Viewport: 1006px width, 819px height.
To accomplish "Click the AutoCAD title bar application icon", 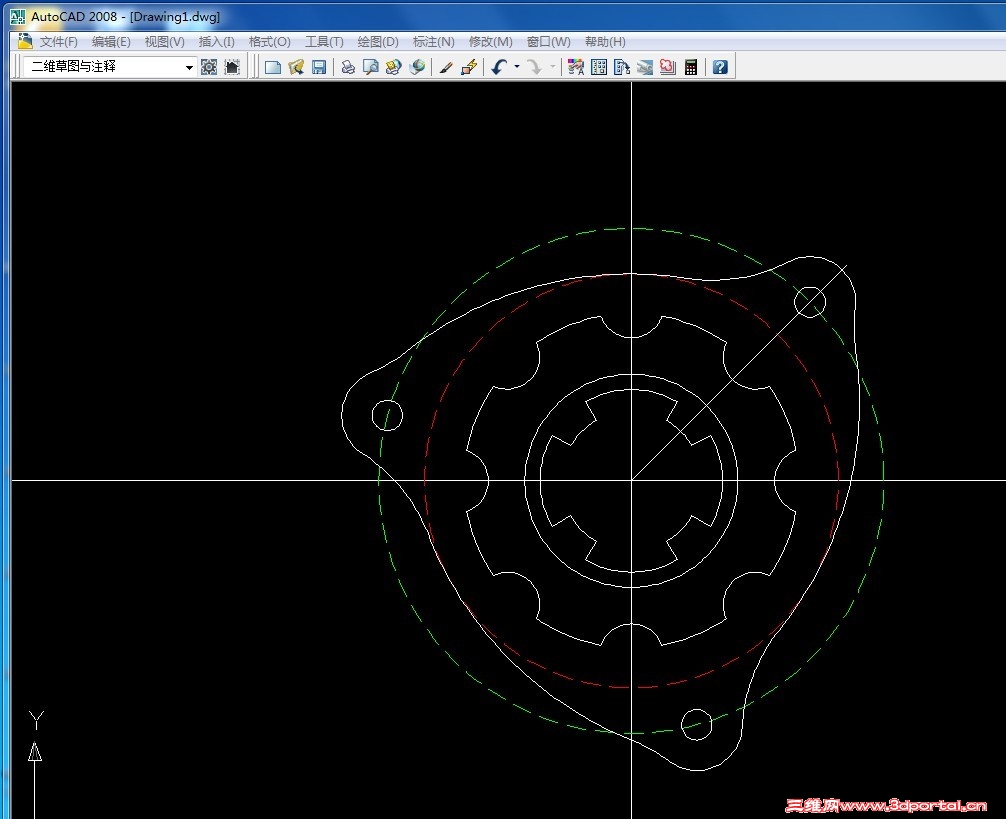I will click(18, 17).
